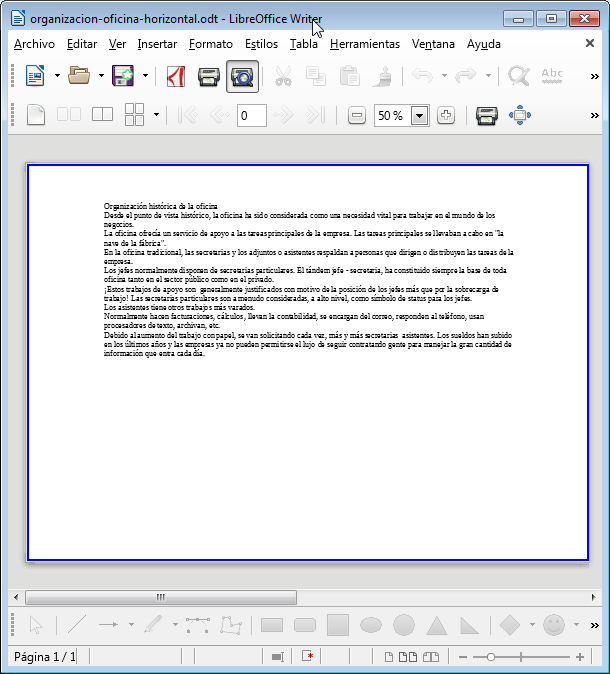
Task: Click Página 1 / 1 in status bar
Action: coord(45,657)
